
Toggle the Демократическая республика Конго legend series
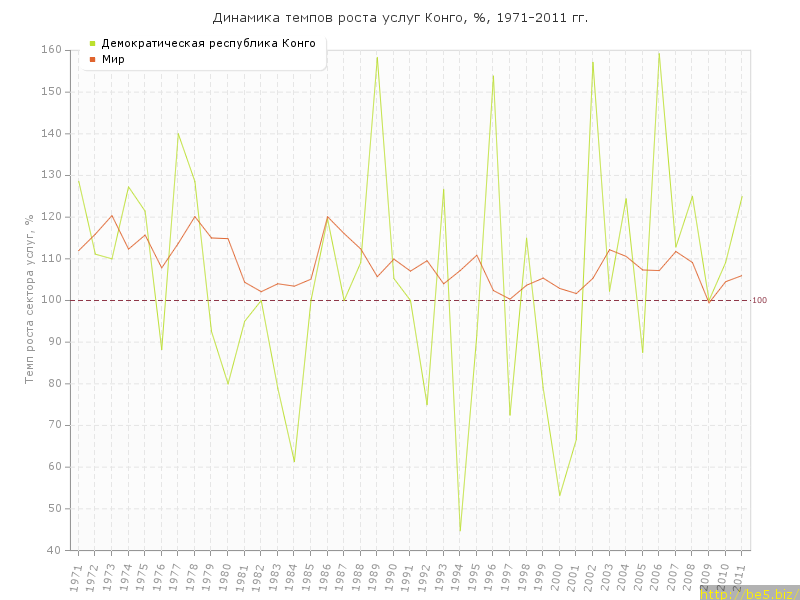[x=208, y=43]
